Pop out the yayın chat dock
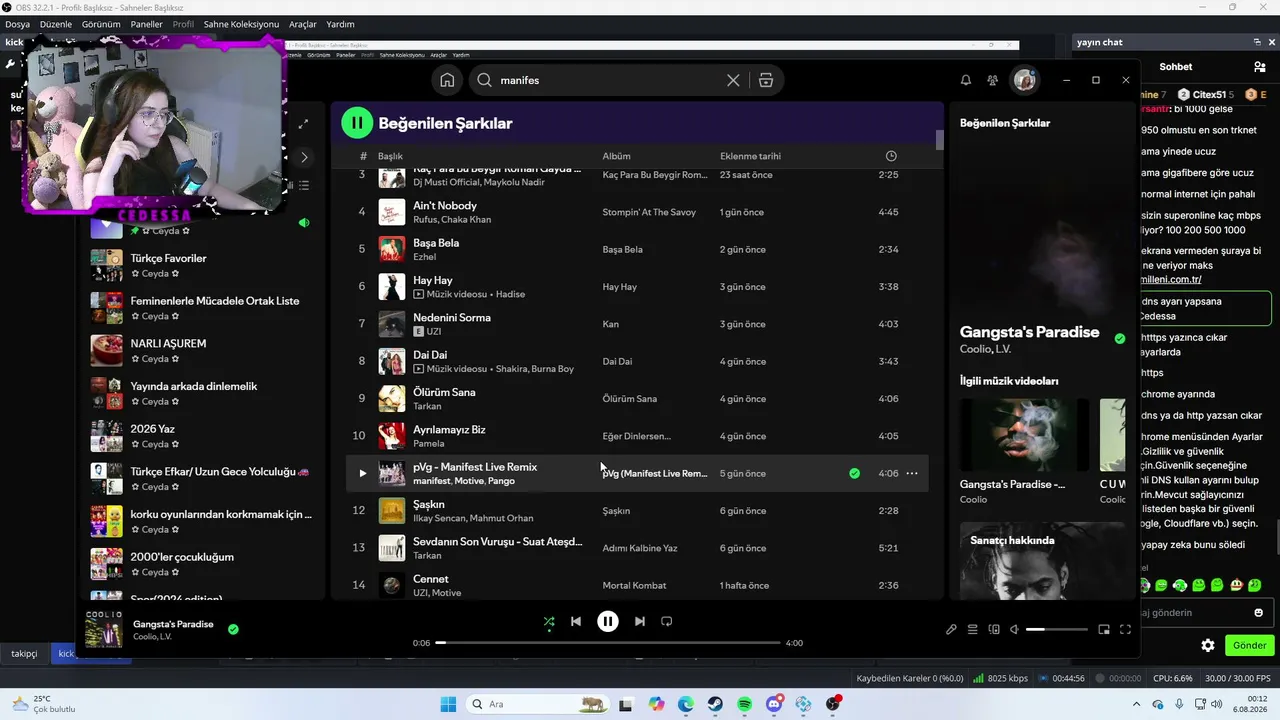1280x720 pixels. pos(1257,42)
